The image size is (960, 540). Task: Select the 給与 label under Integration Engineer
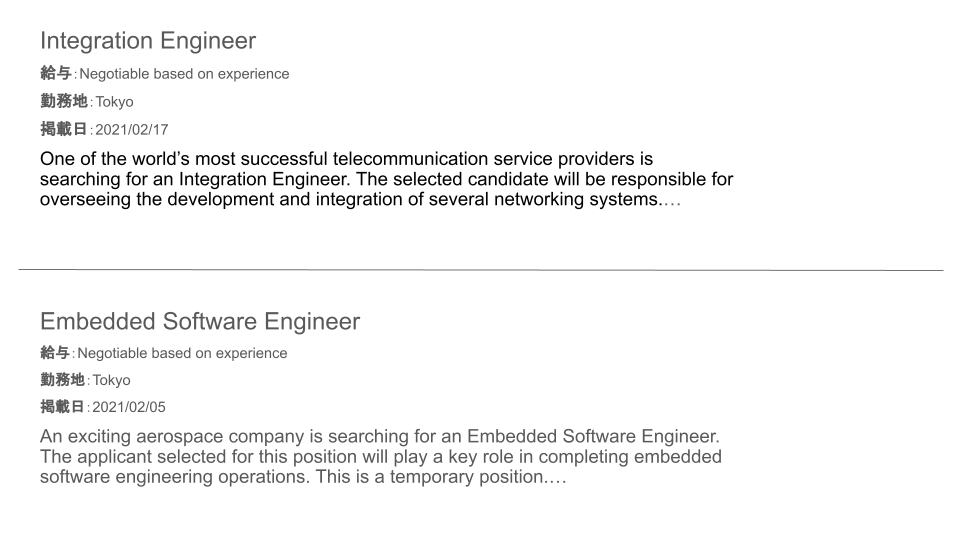[x=56, y=73]
